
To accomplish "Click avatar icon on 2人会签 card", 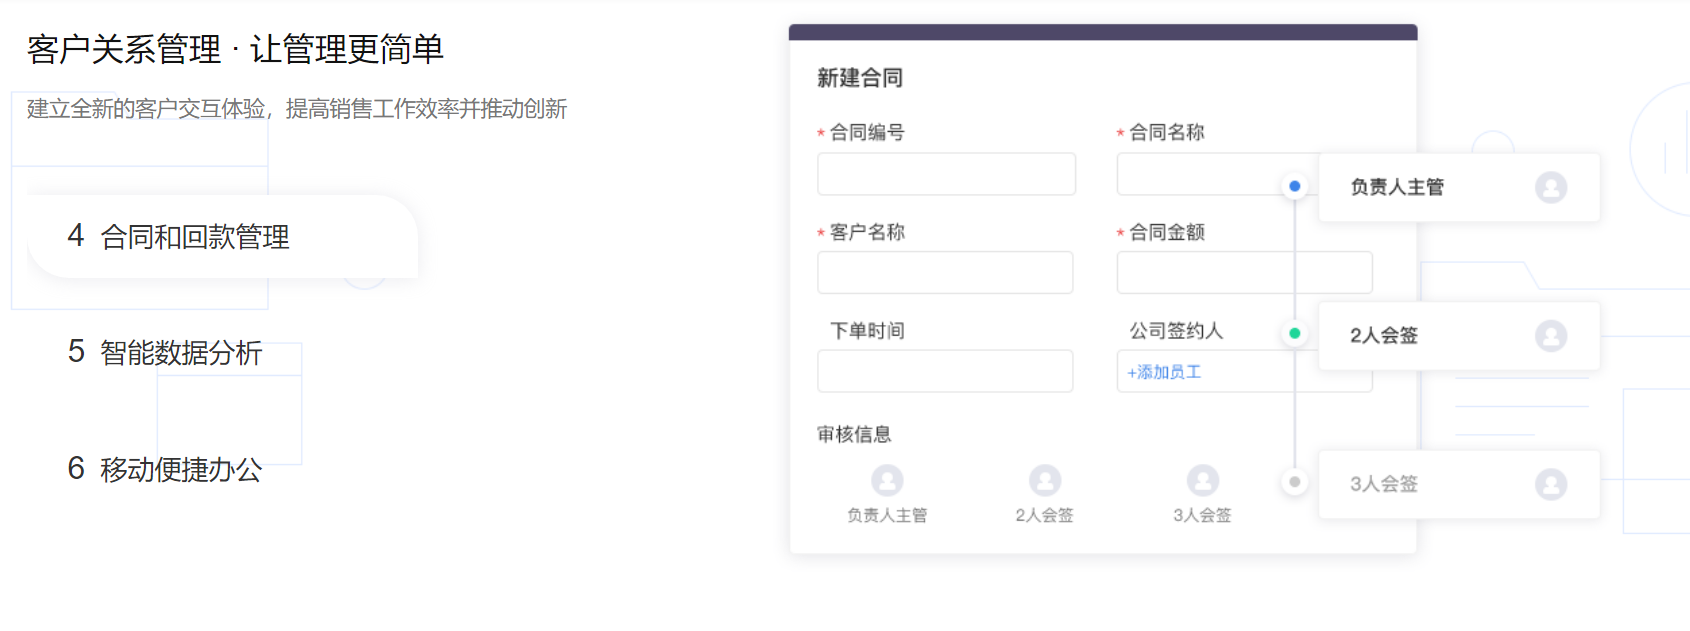I will point(1550,336).
